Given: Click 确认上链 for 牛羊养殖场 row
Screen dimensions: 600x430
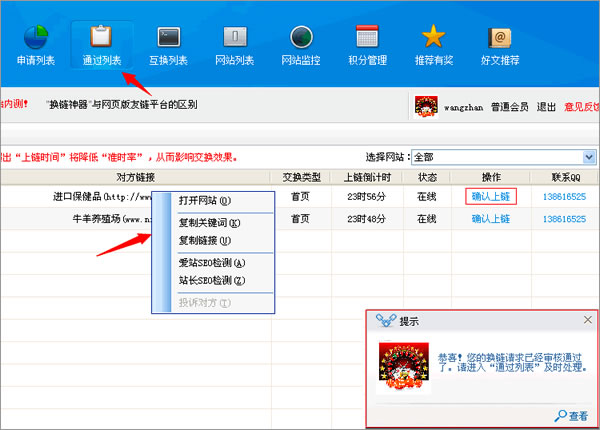Looking at the screenshot, I should [491, 218].
